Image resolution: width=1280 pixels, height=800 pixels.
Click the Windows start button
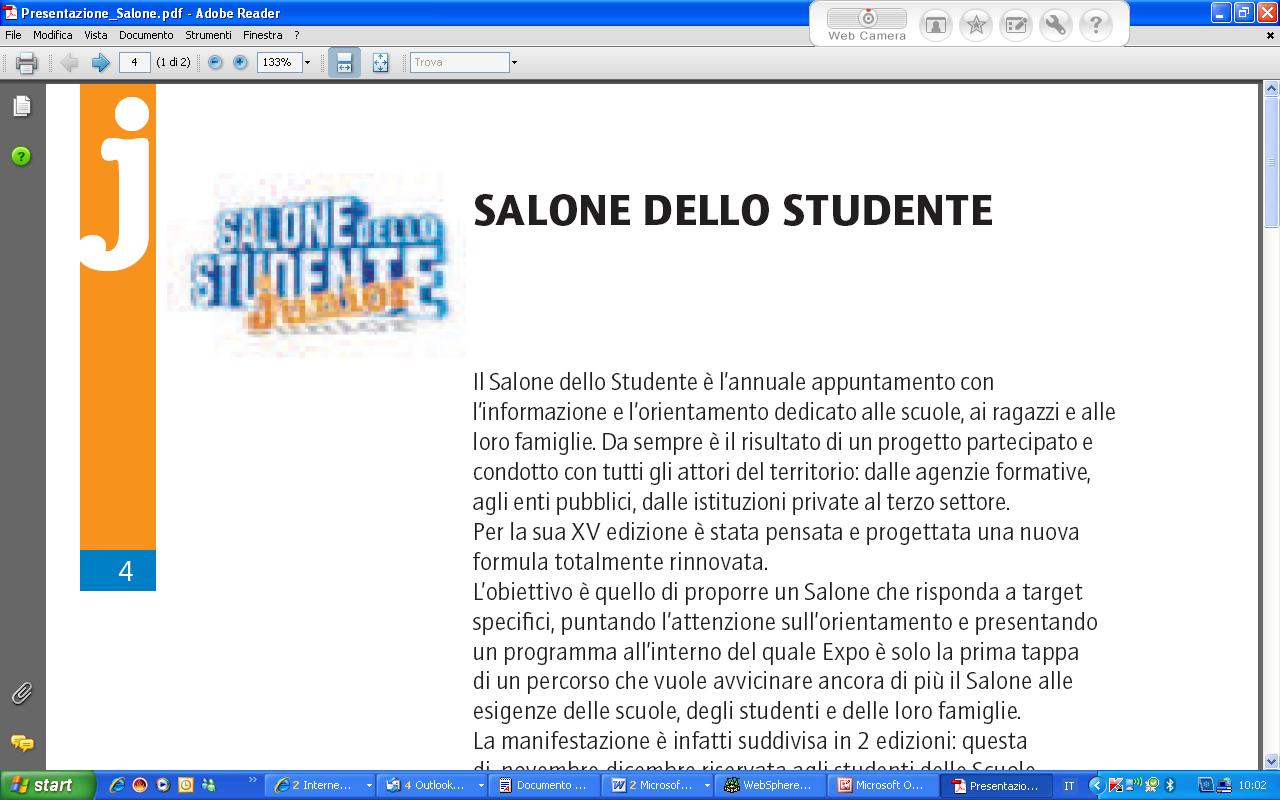tap(47, 785)
